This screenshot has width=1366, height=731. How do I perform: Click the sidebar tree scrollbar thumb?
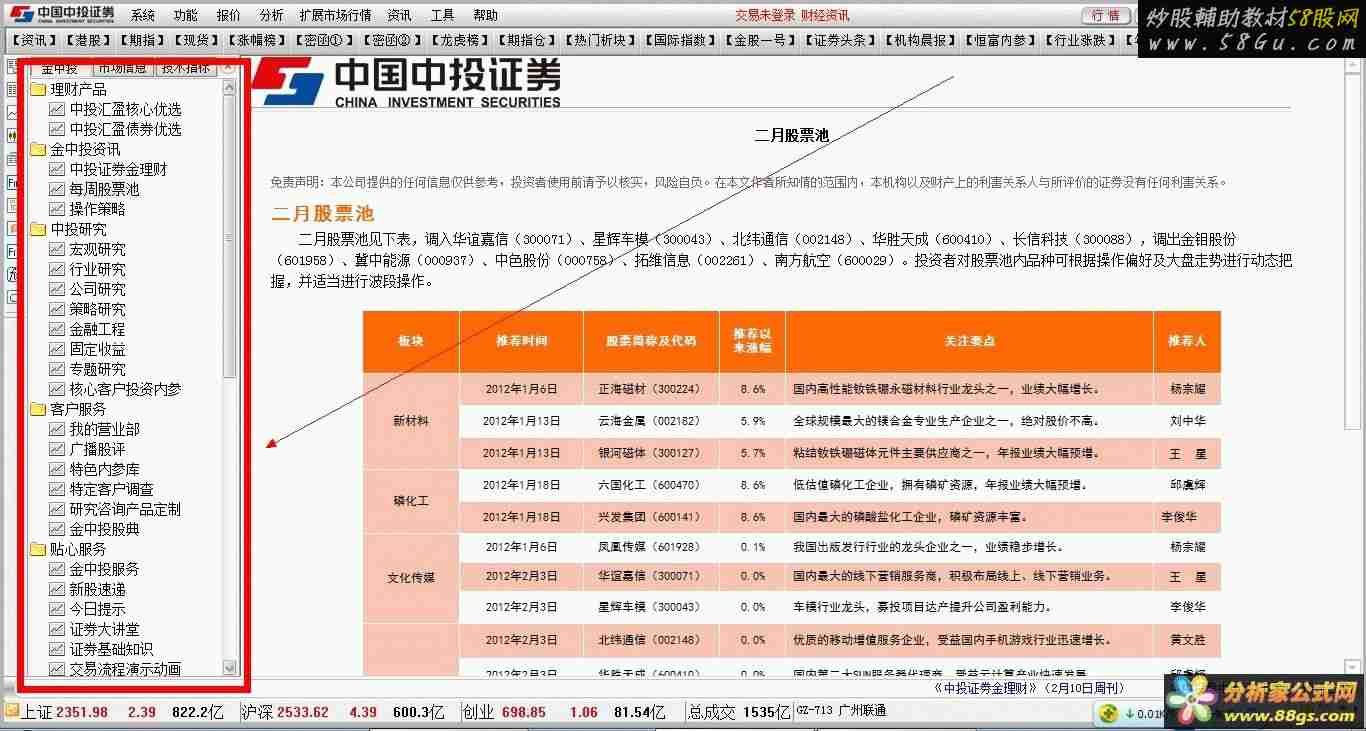point(230,237)
